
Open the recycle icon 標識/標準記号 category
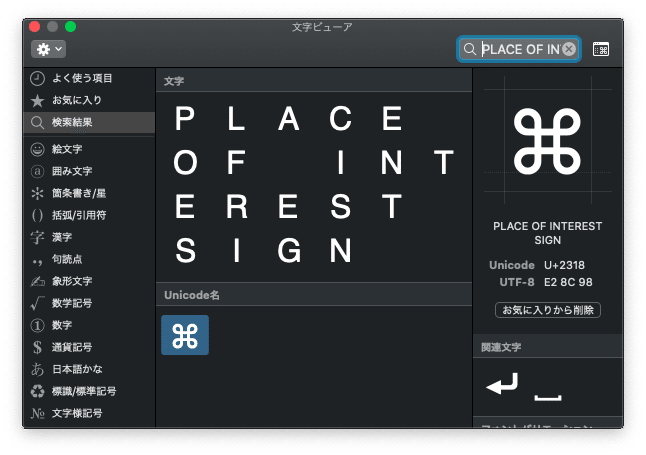tap(37, 391)
